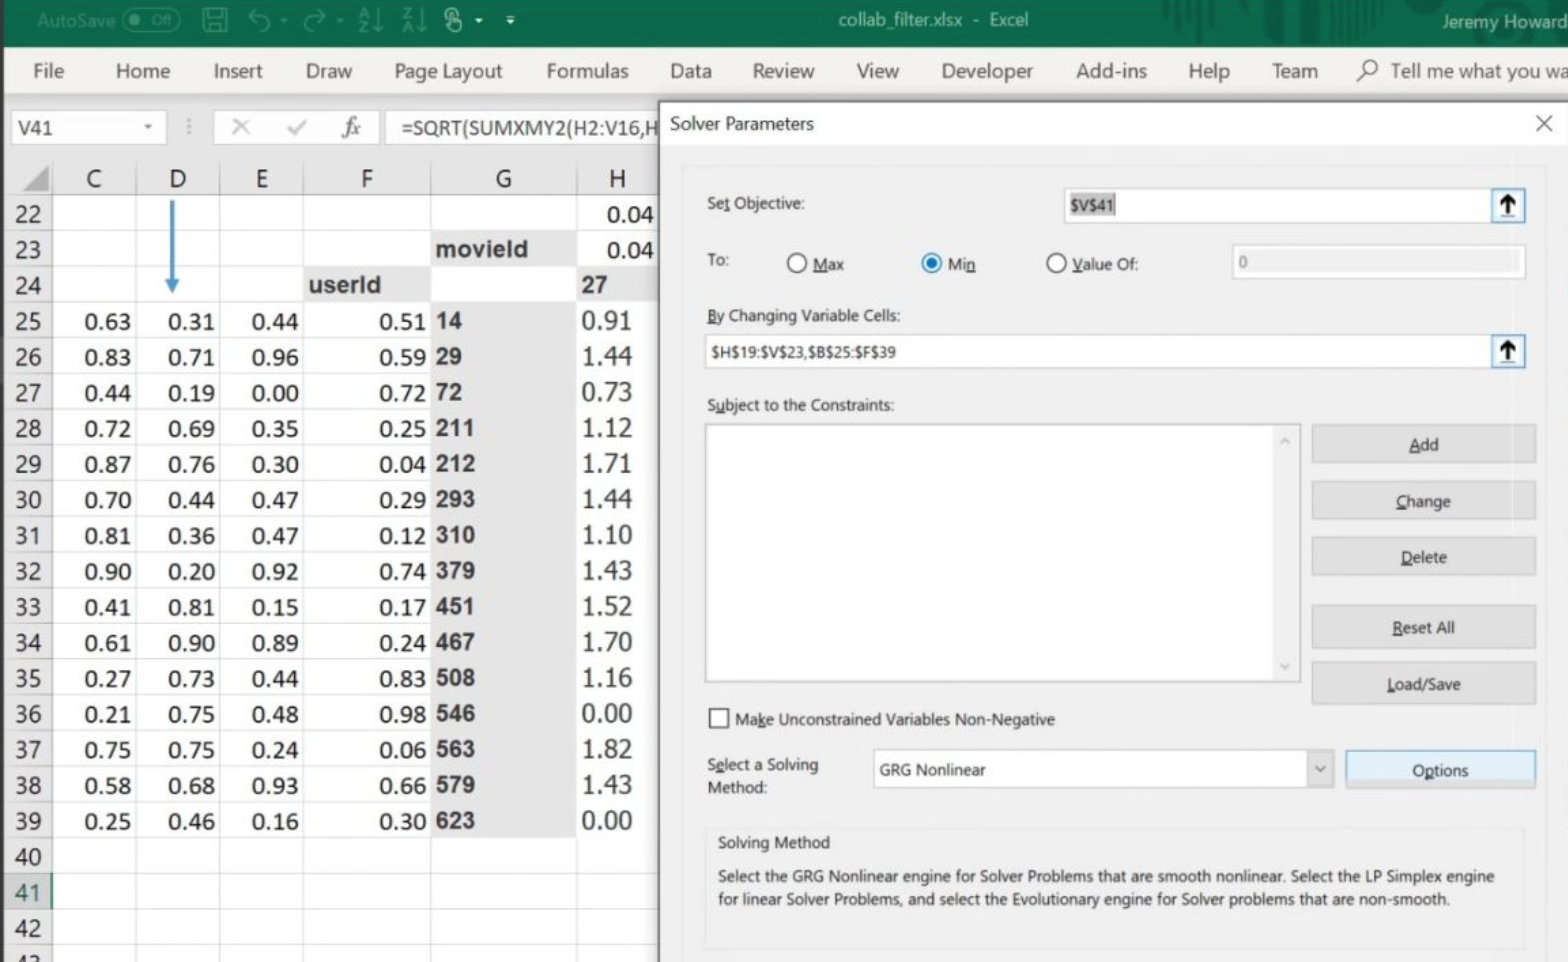1568x962 pixels.
Task: Open the Review ribbon tab
Action: pyautogui.click(x=783, y=71)
